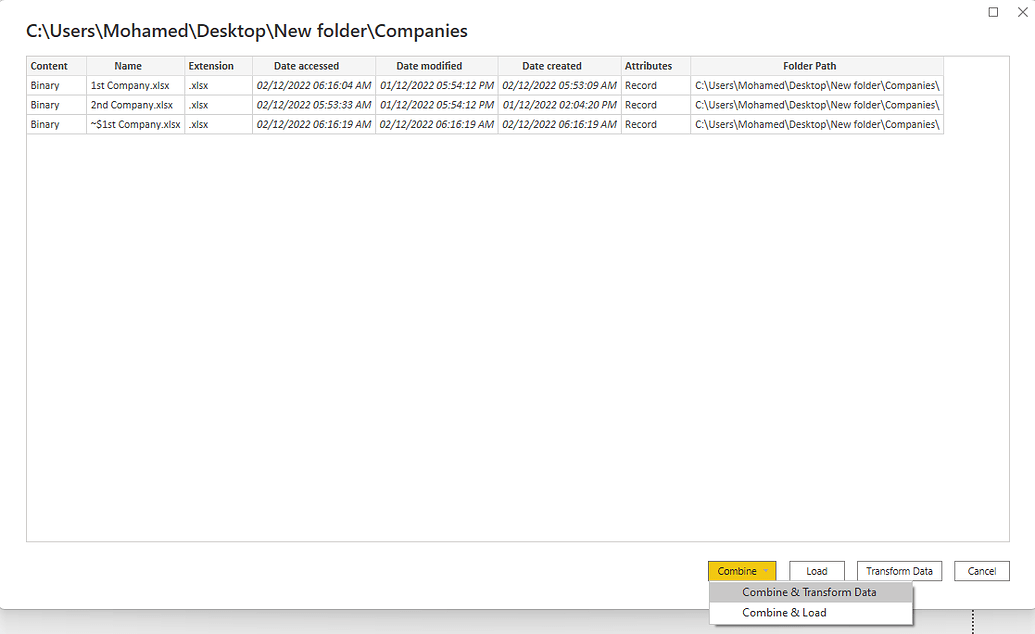Open the Record attribute of 1st Company.xlsx

(640, 85)
